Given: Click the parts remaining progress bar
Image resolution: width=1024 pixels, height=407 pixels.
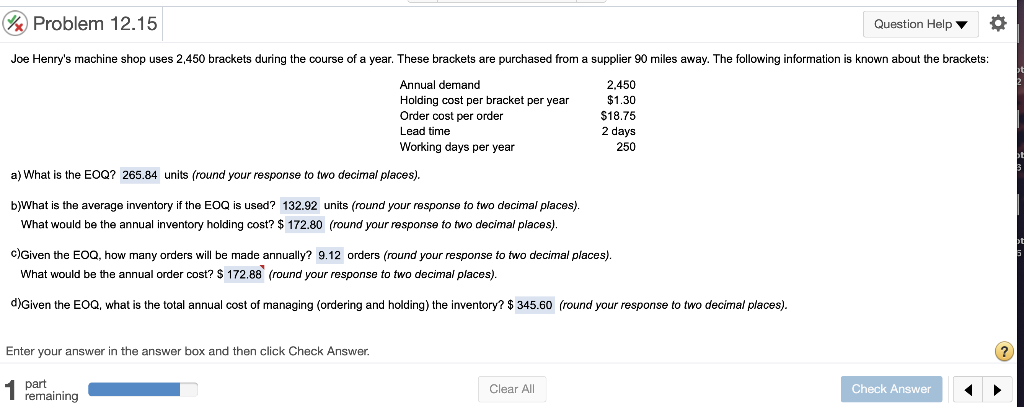Looking at the screenshot, I should [x=142, y=389].
